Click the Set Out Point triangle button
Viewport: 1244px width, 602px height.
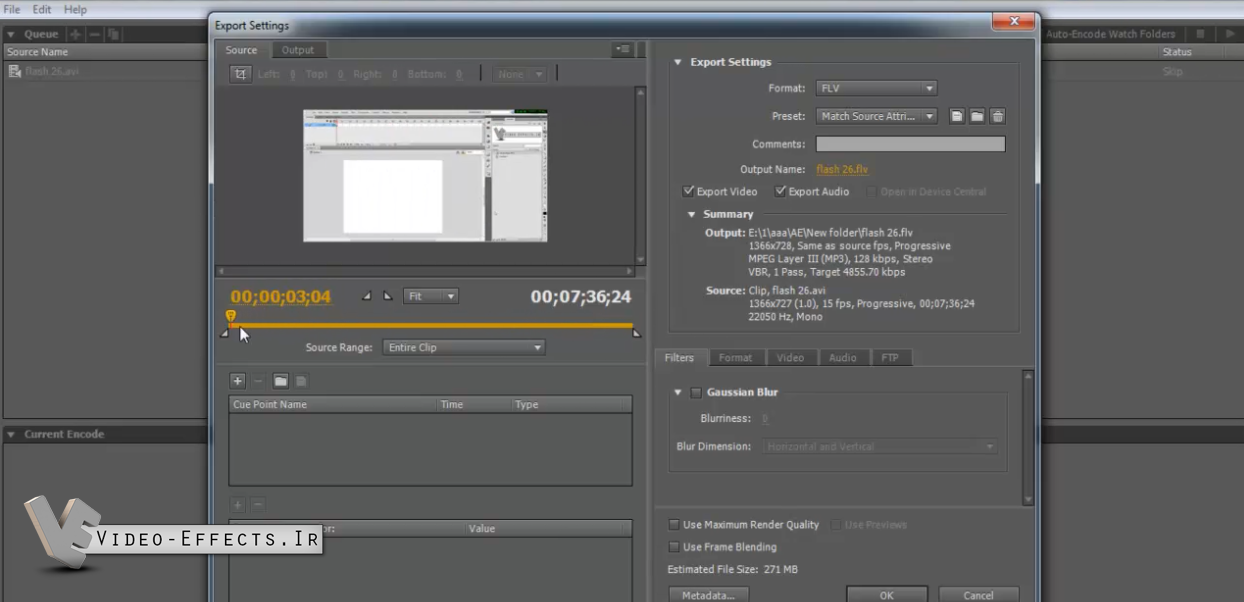[x=388, y=296]
